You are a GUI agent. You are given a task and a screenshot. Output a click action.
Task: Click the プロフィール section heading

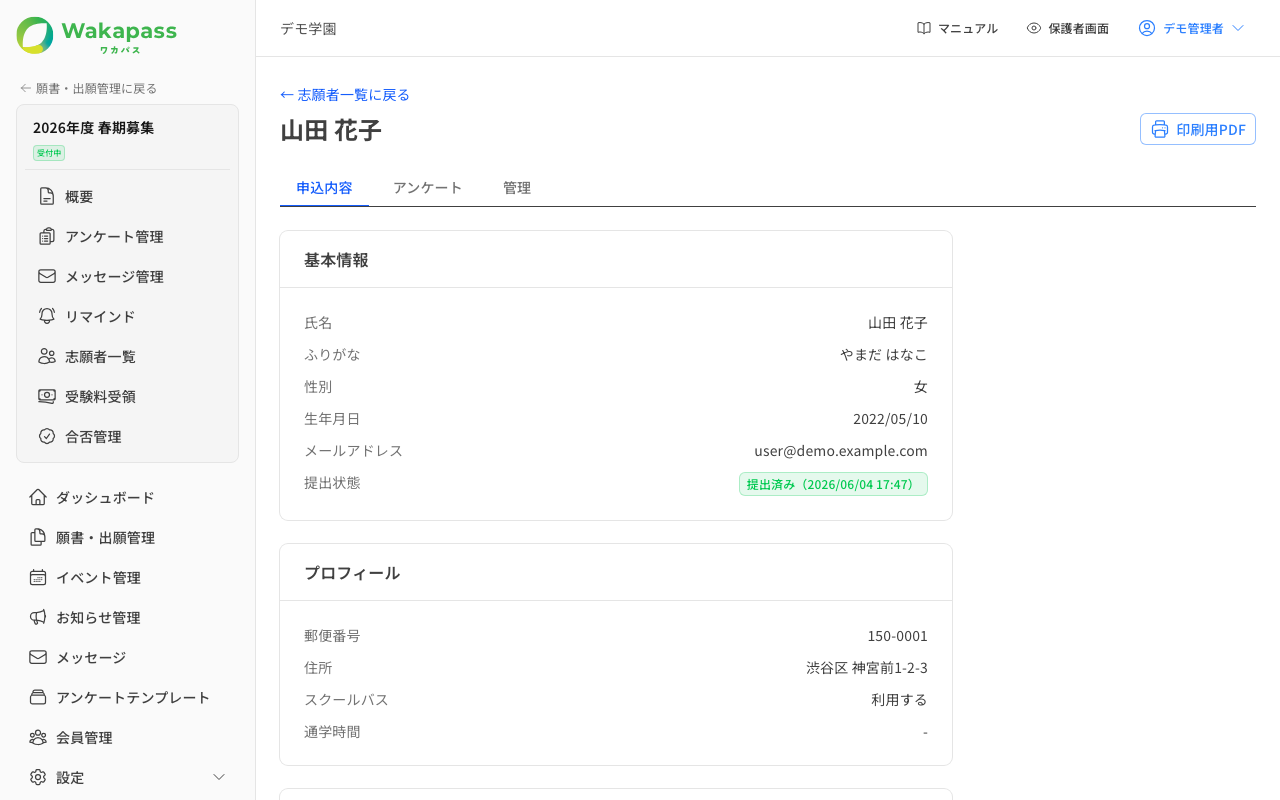pos(352,573)
